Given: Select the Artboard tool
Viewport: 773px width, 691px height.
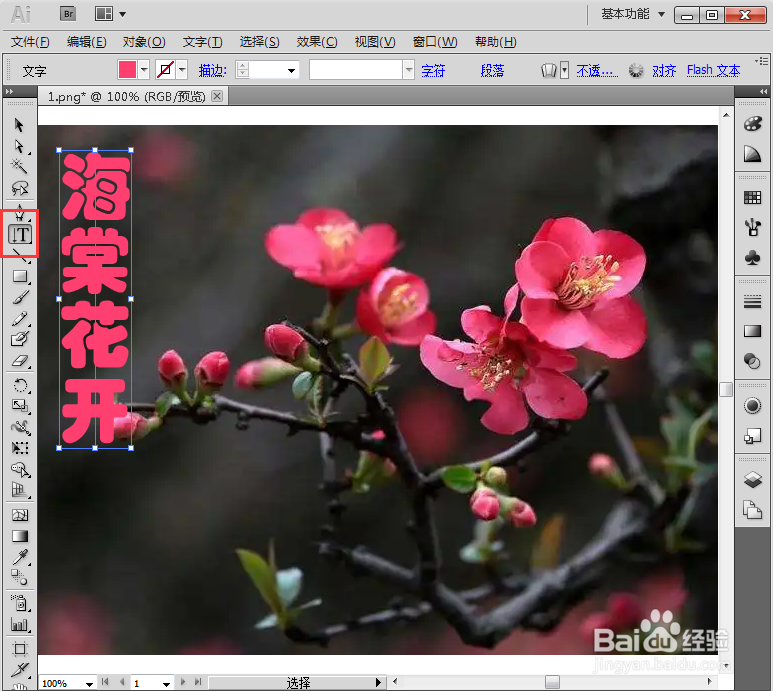Looking at the screenshot, I should [20, 649].
